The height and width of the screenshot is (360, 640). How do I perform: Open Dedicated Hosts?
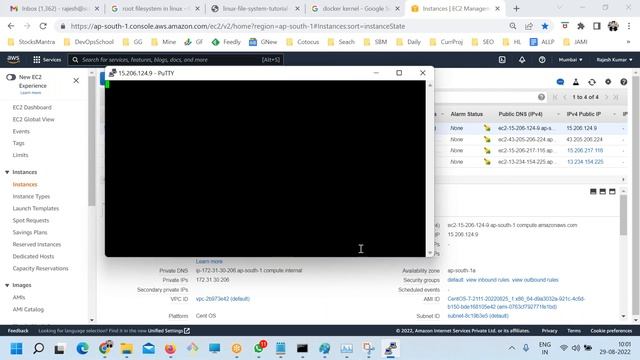33,256
